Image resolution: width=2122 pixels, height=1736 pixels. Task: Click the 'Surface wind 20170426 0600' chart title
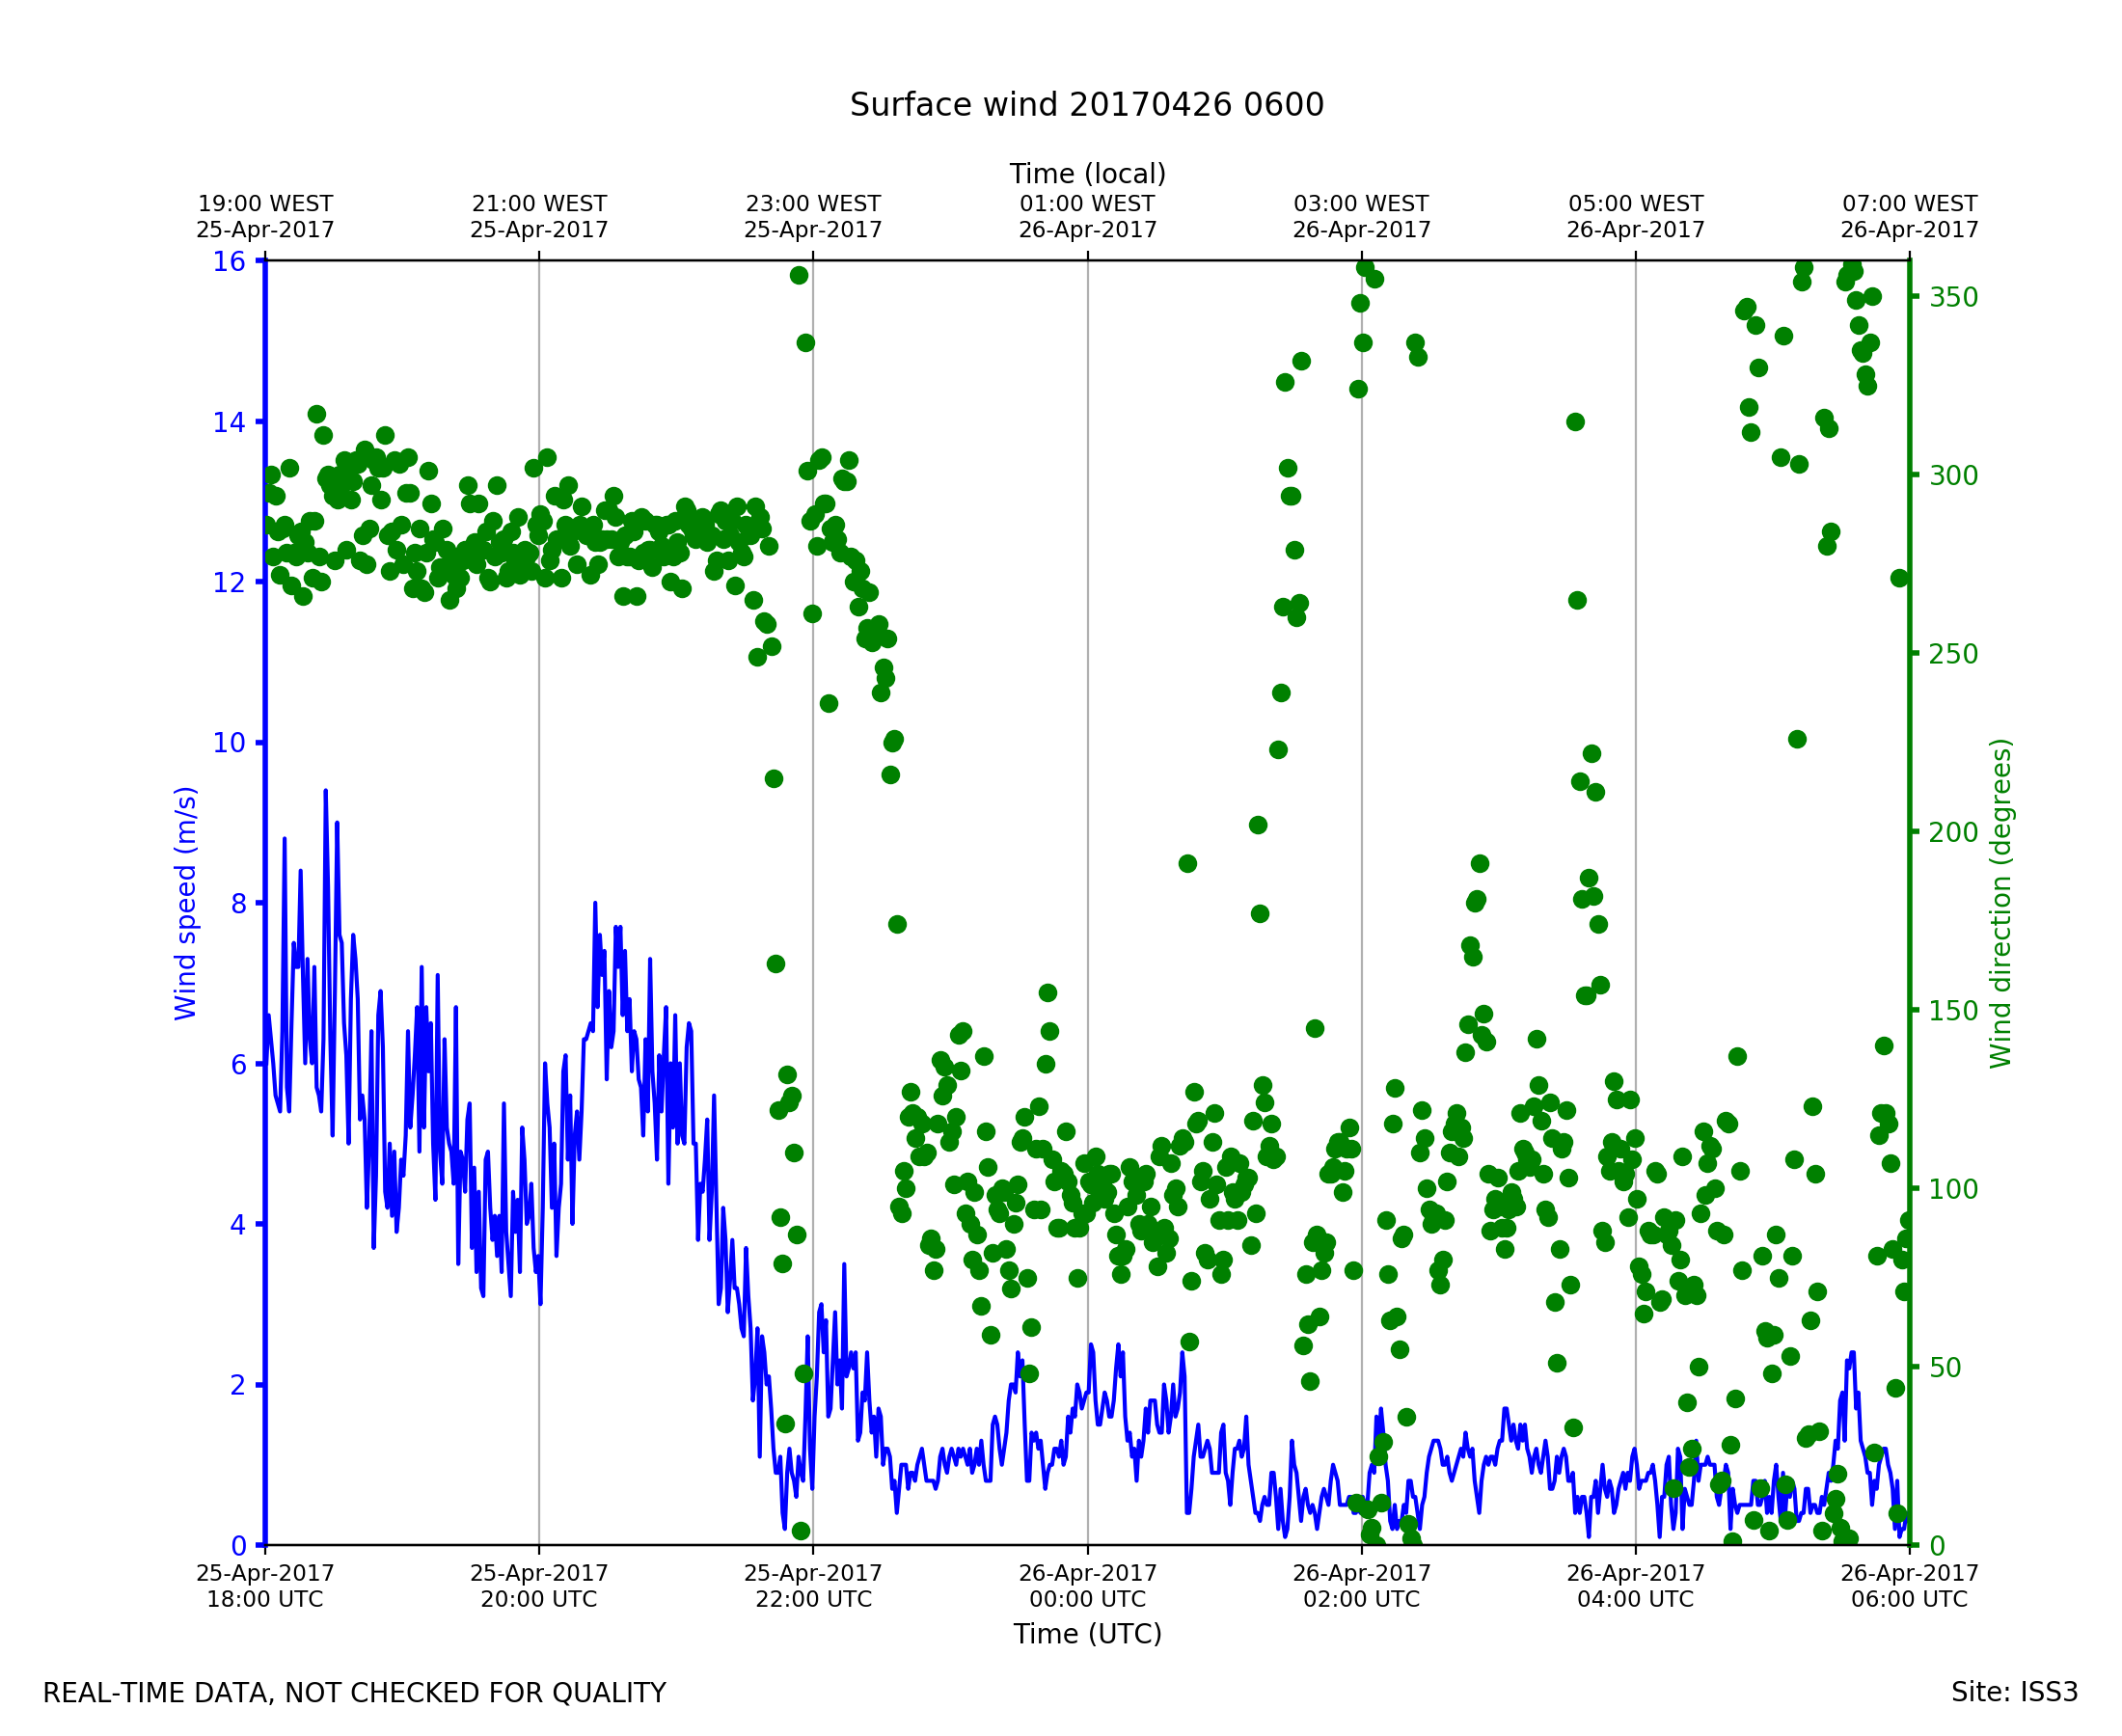(x=1087, y=105)
